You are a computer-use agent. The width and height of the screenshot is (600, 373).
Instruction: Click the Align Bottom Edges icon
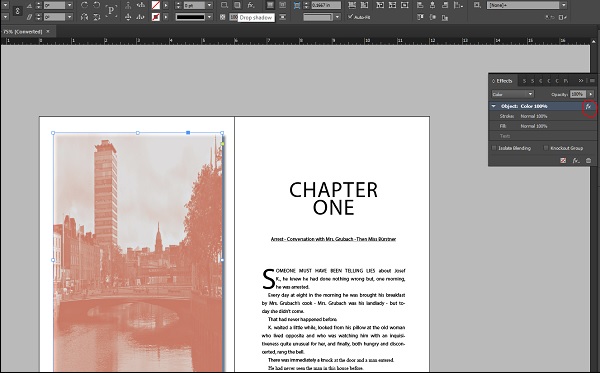[x=445, y=17]
